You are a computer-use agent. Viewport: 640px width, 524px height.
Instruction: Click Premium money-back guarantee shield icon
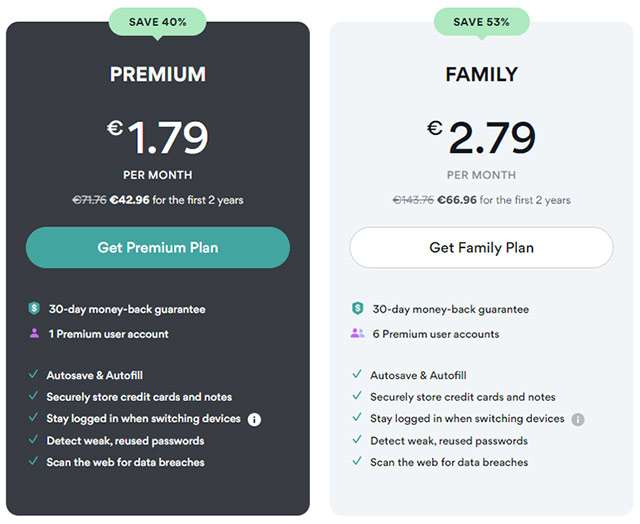click(x=34, y=309)
